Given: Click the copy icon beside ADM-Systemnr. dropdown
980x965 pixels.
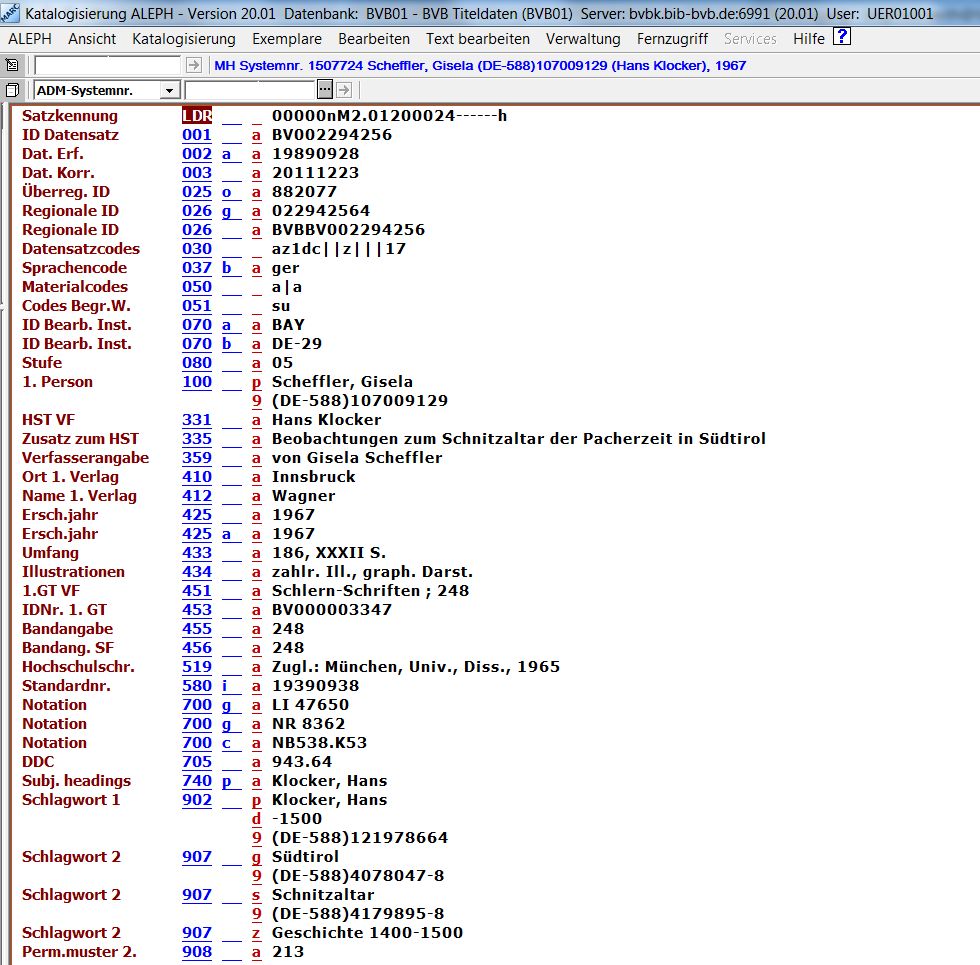Looking at the screenshot, I should 12,90.
